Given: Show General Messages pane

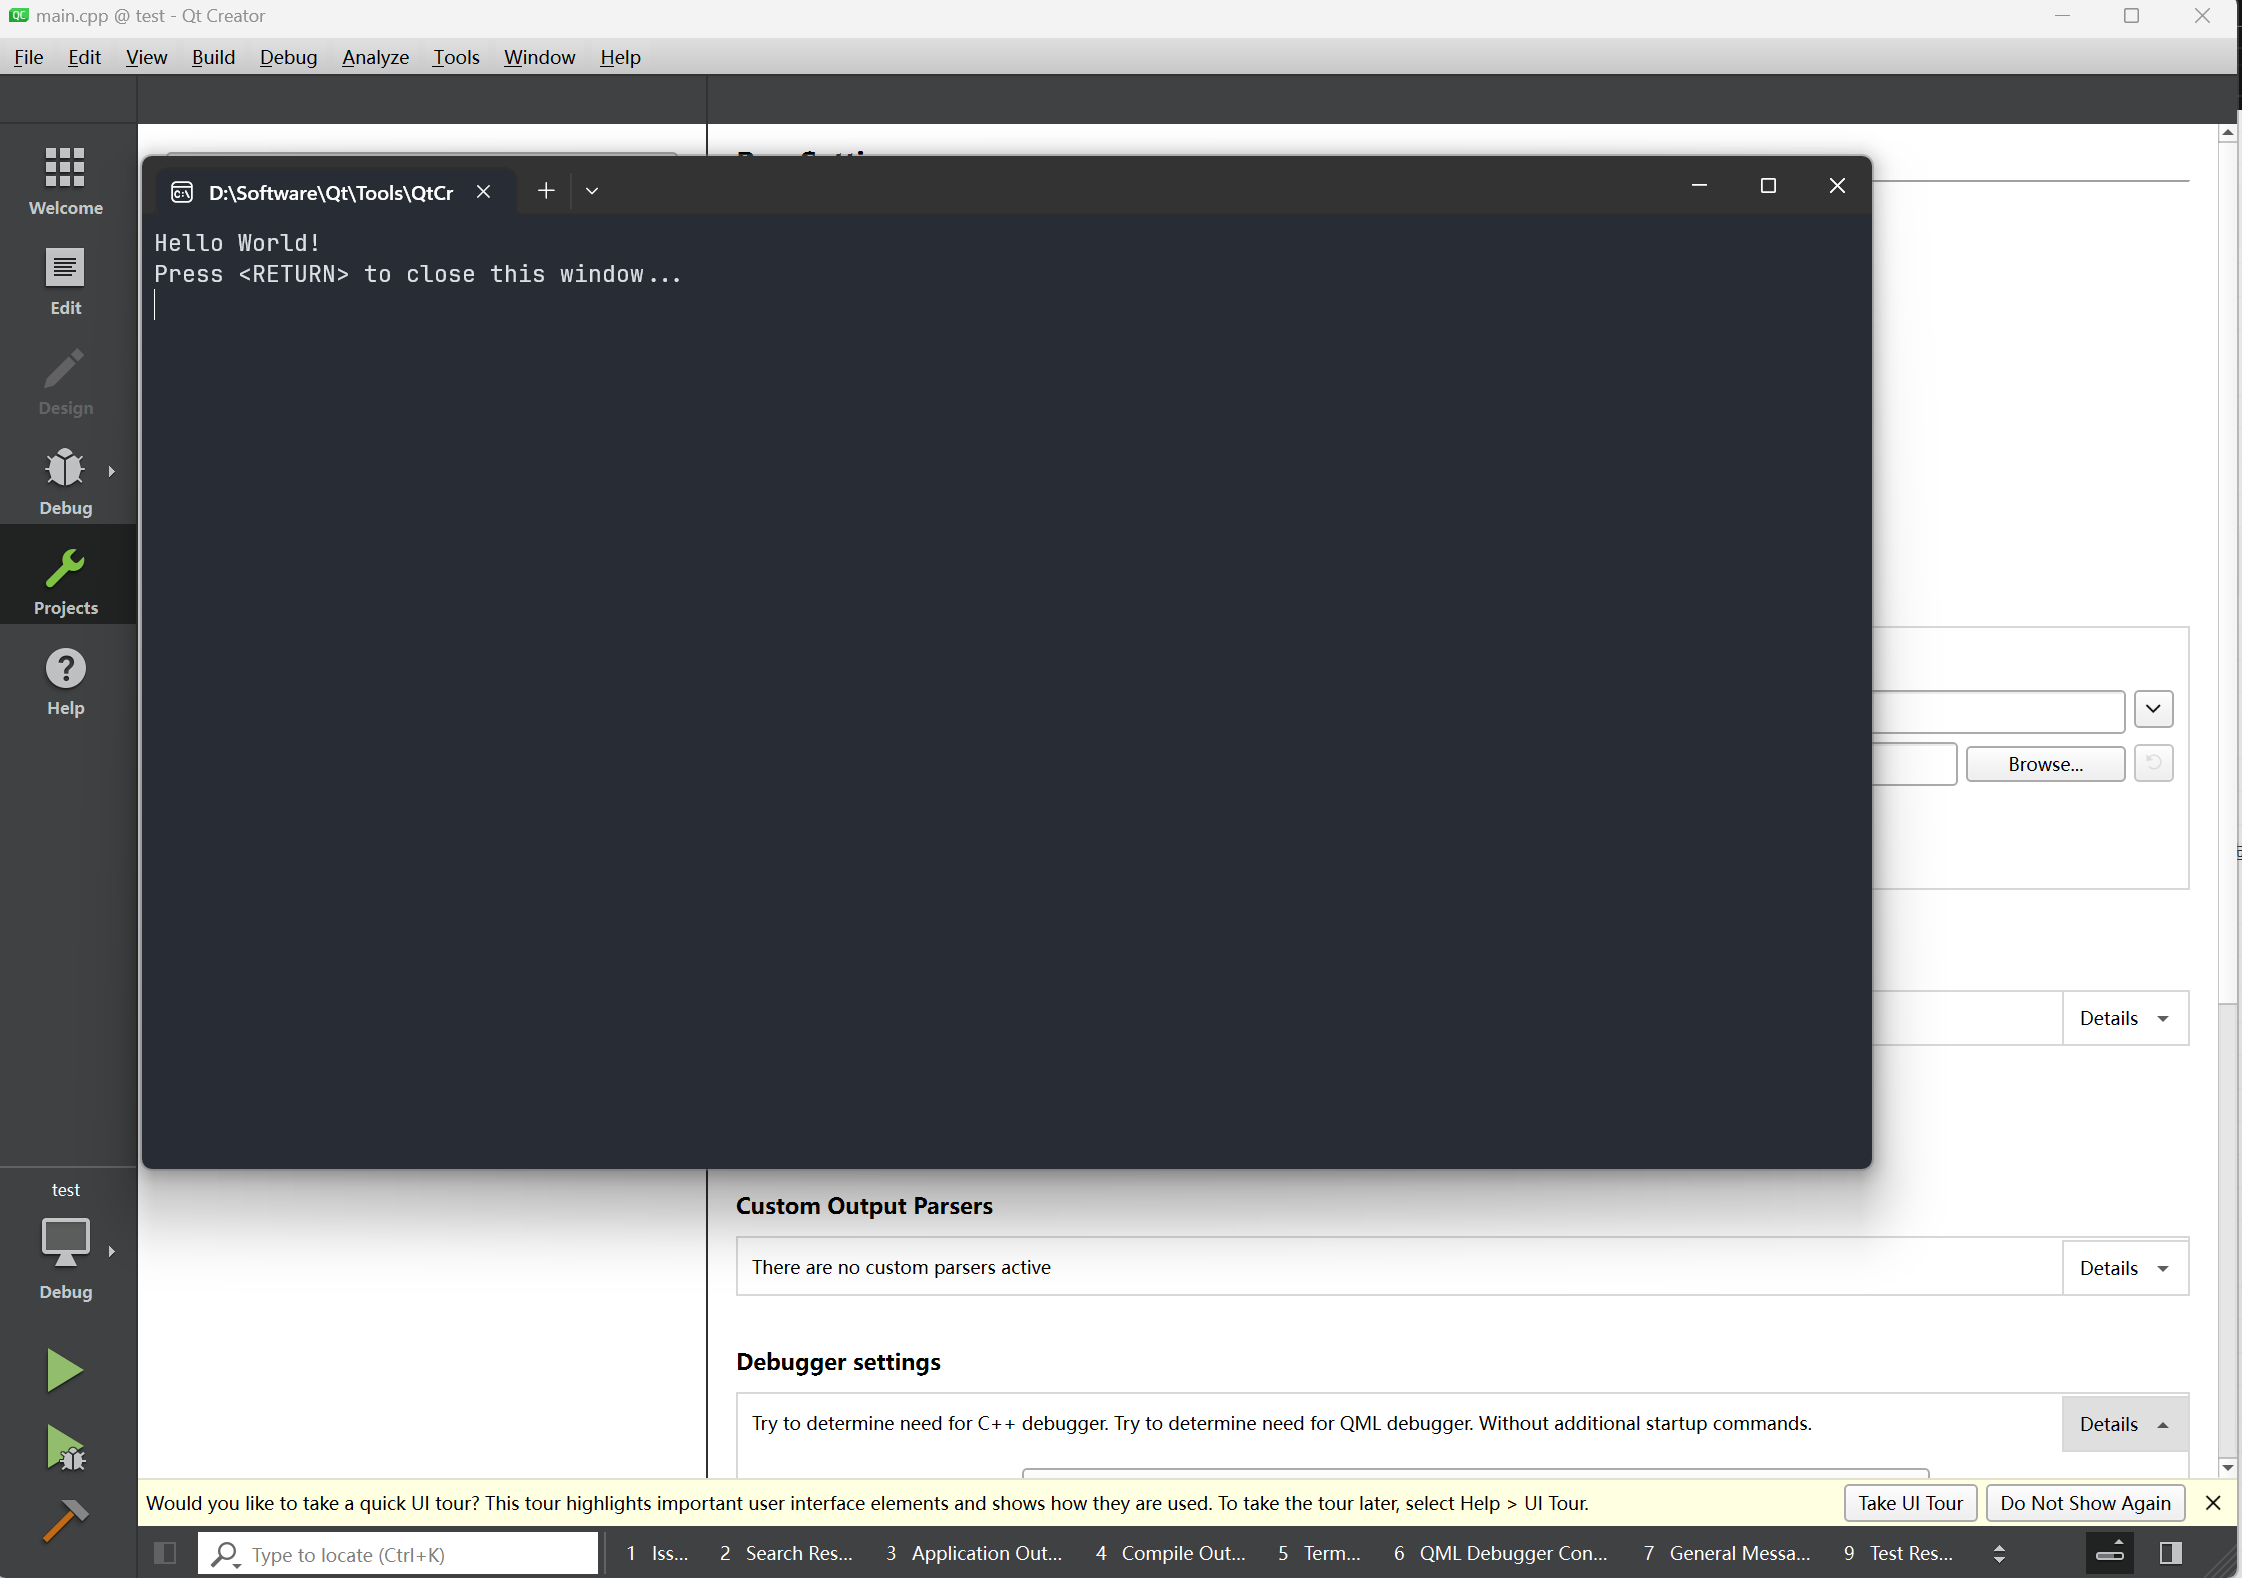Looking at the screenshot, I should tap(1728, 1553).
